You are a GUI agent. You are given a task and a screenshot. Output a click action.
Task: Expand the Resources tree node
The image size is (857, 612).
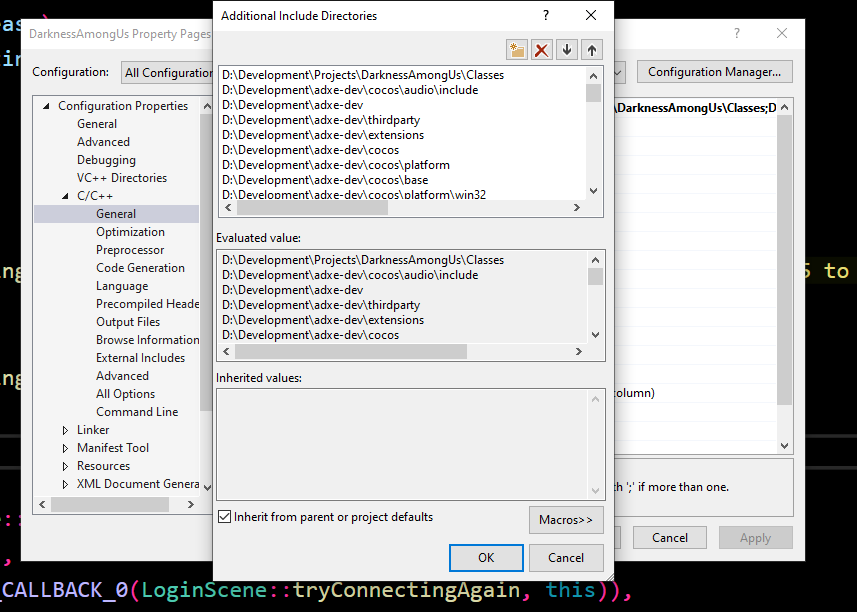click(66, 467)
